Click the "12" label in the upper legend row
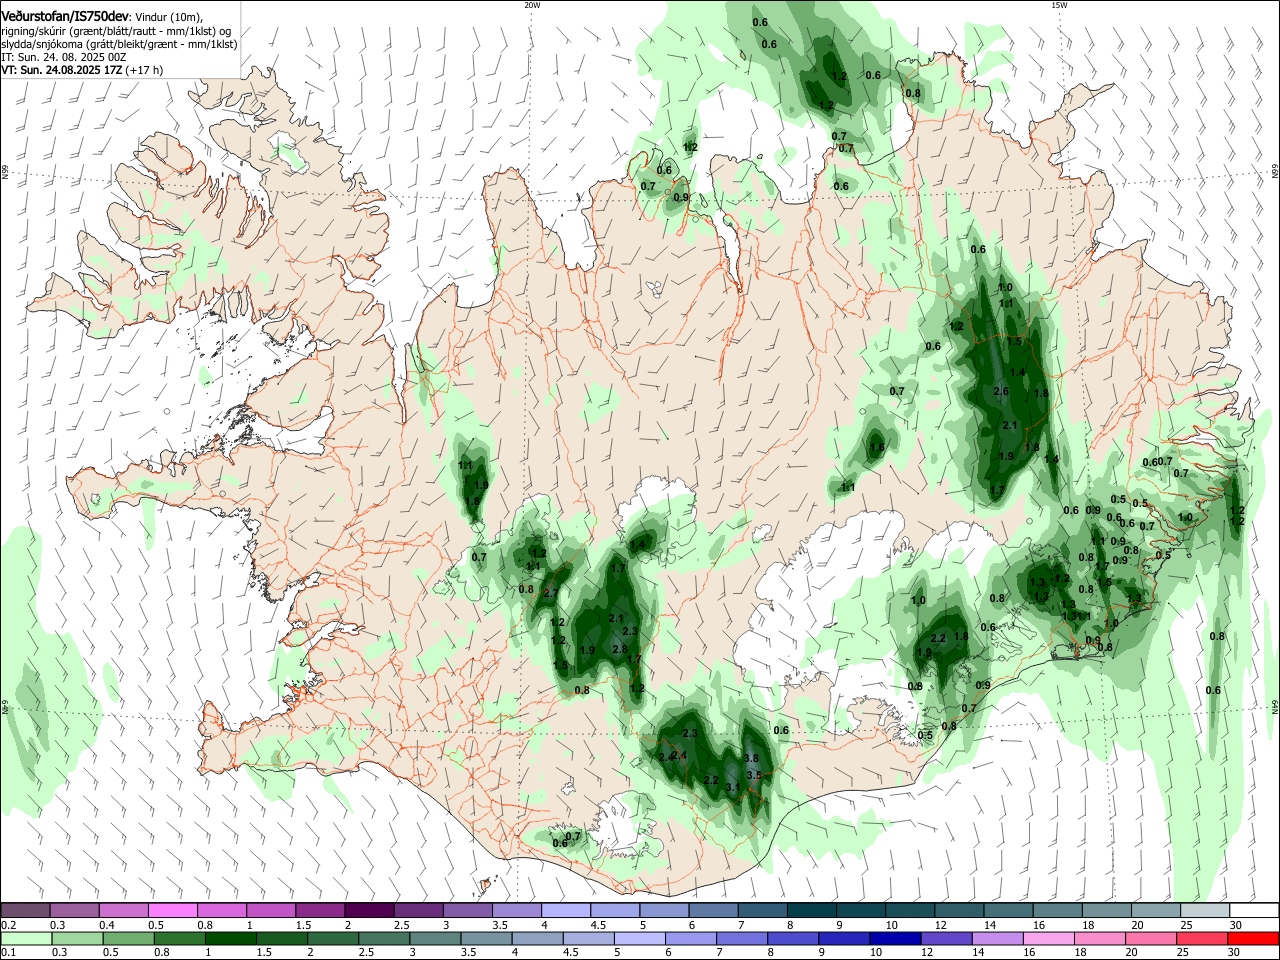Viewport: 1280px width, 960px height. click(x=940, y=925)
